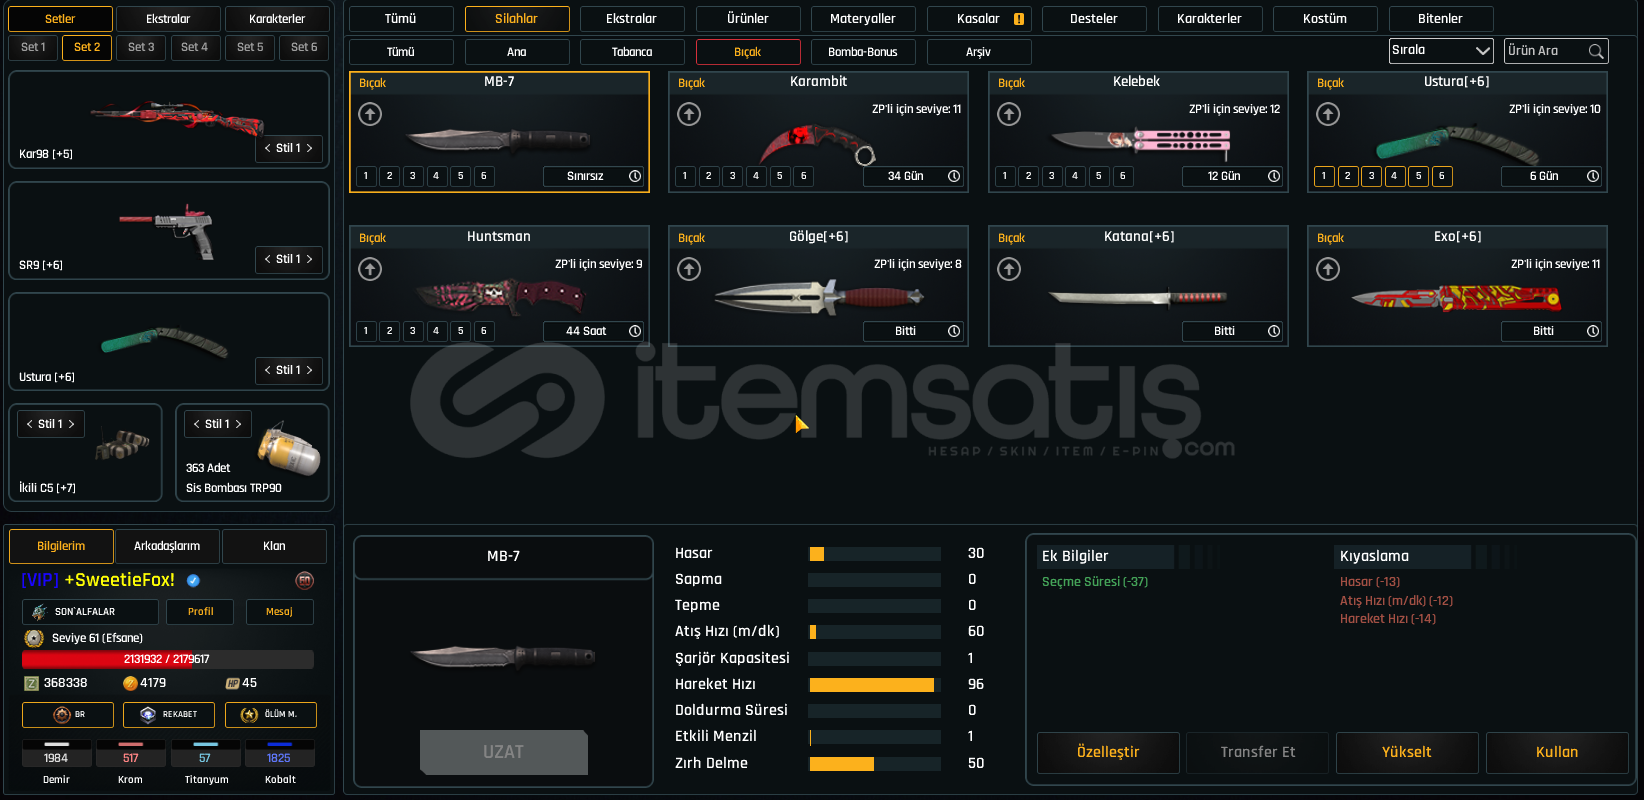Toggle slot 6 on the Ustura[+6] card

(x=1442, y=176)
